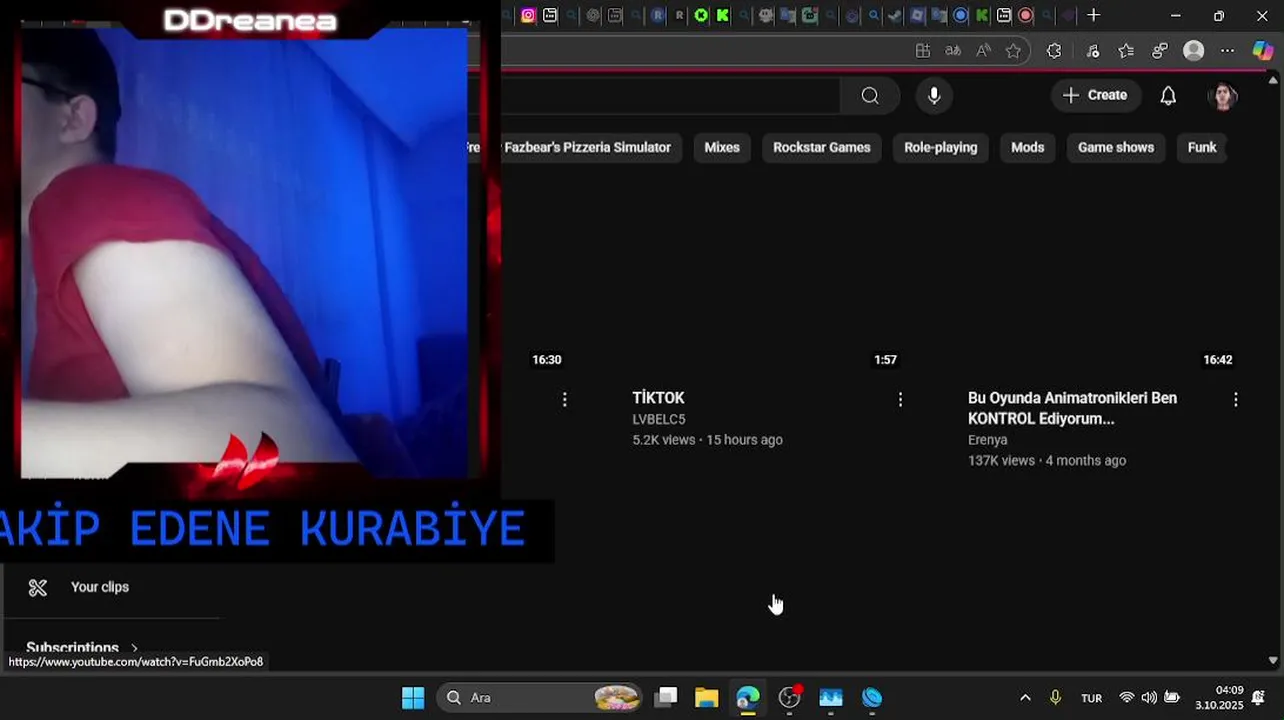Click the page scrollbar down arrow

1273,660
